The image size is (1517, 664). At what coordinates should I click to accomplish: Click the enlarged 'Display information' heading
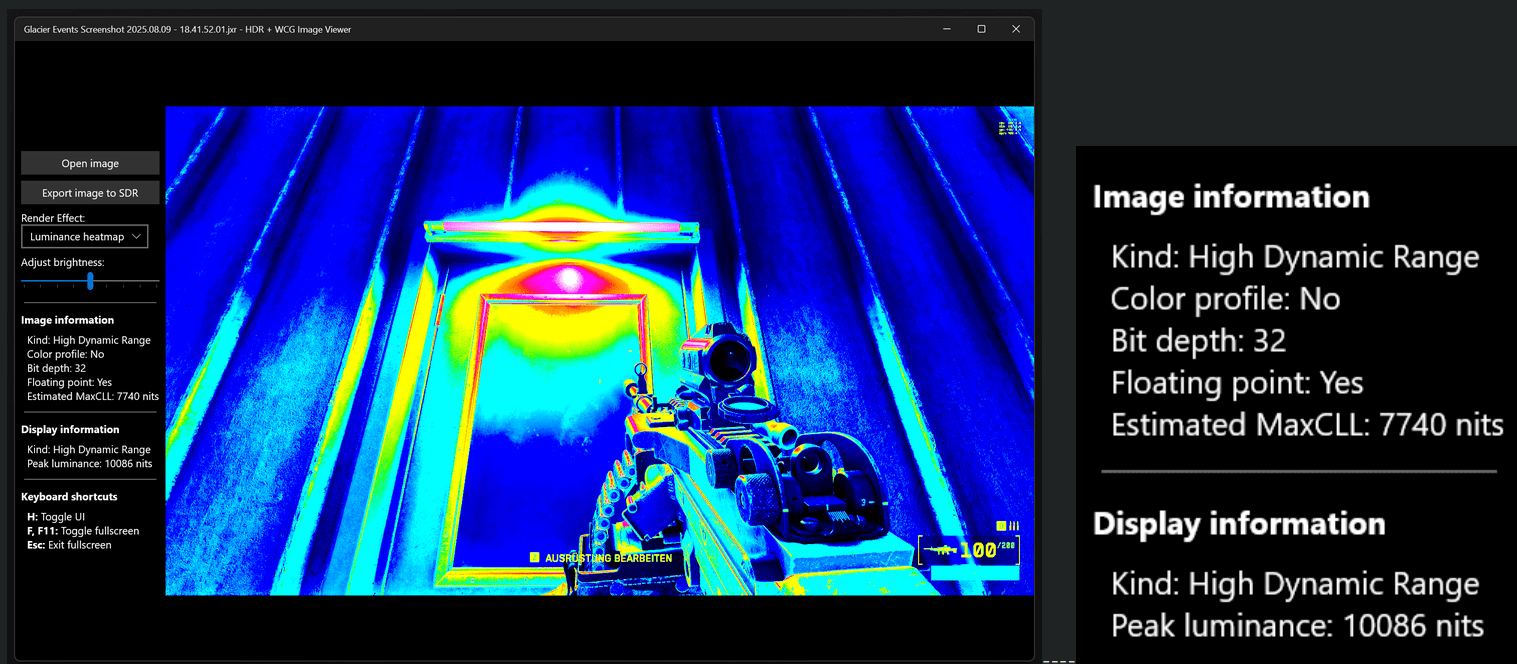point(1239,524)
